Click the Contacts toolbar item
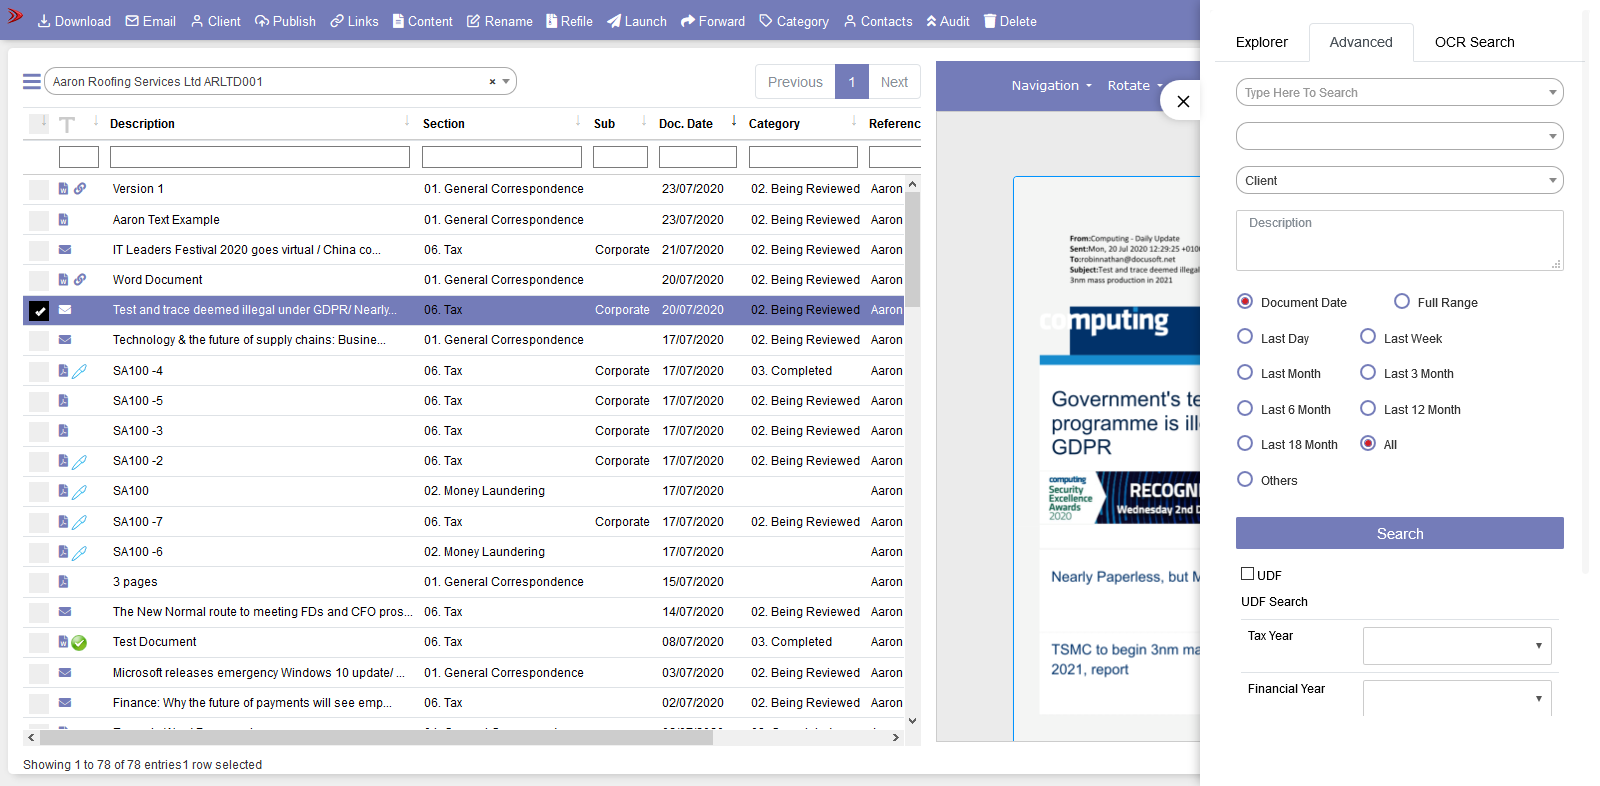1600x786 pixels. point(877,21)
